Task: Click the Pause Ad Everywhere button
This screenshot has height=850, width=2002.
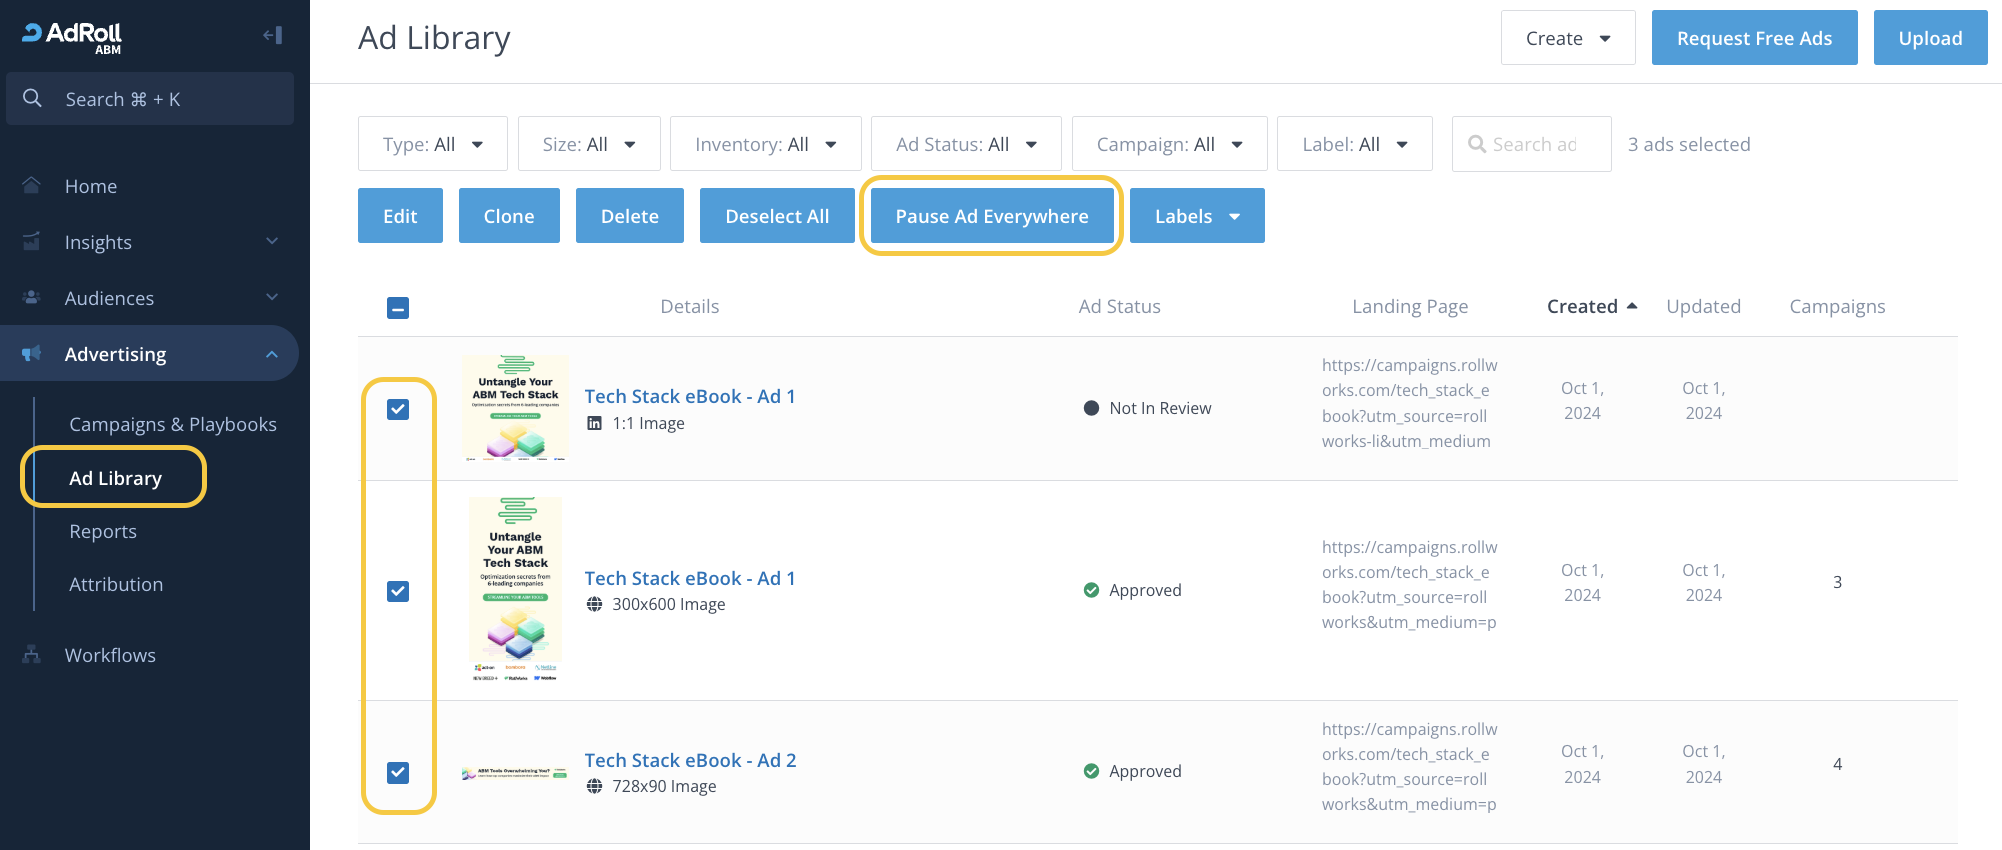Action: pyautogui.click(x=991, y=216)
